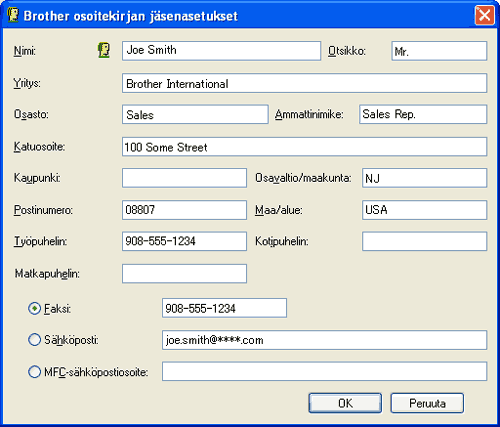Select the Sähköposti radio button
Screen dimensions: 500x427
point(34,340)
